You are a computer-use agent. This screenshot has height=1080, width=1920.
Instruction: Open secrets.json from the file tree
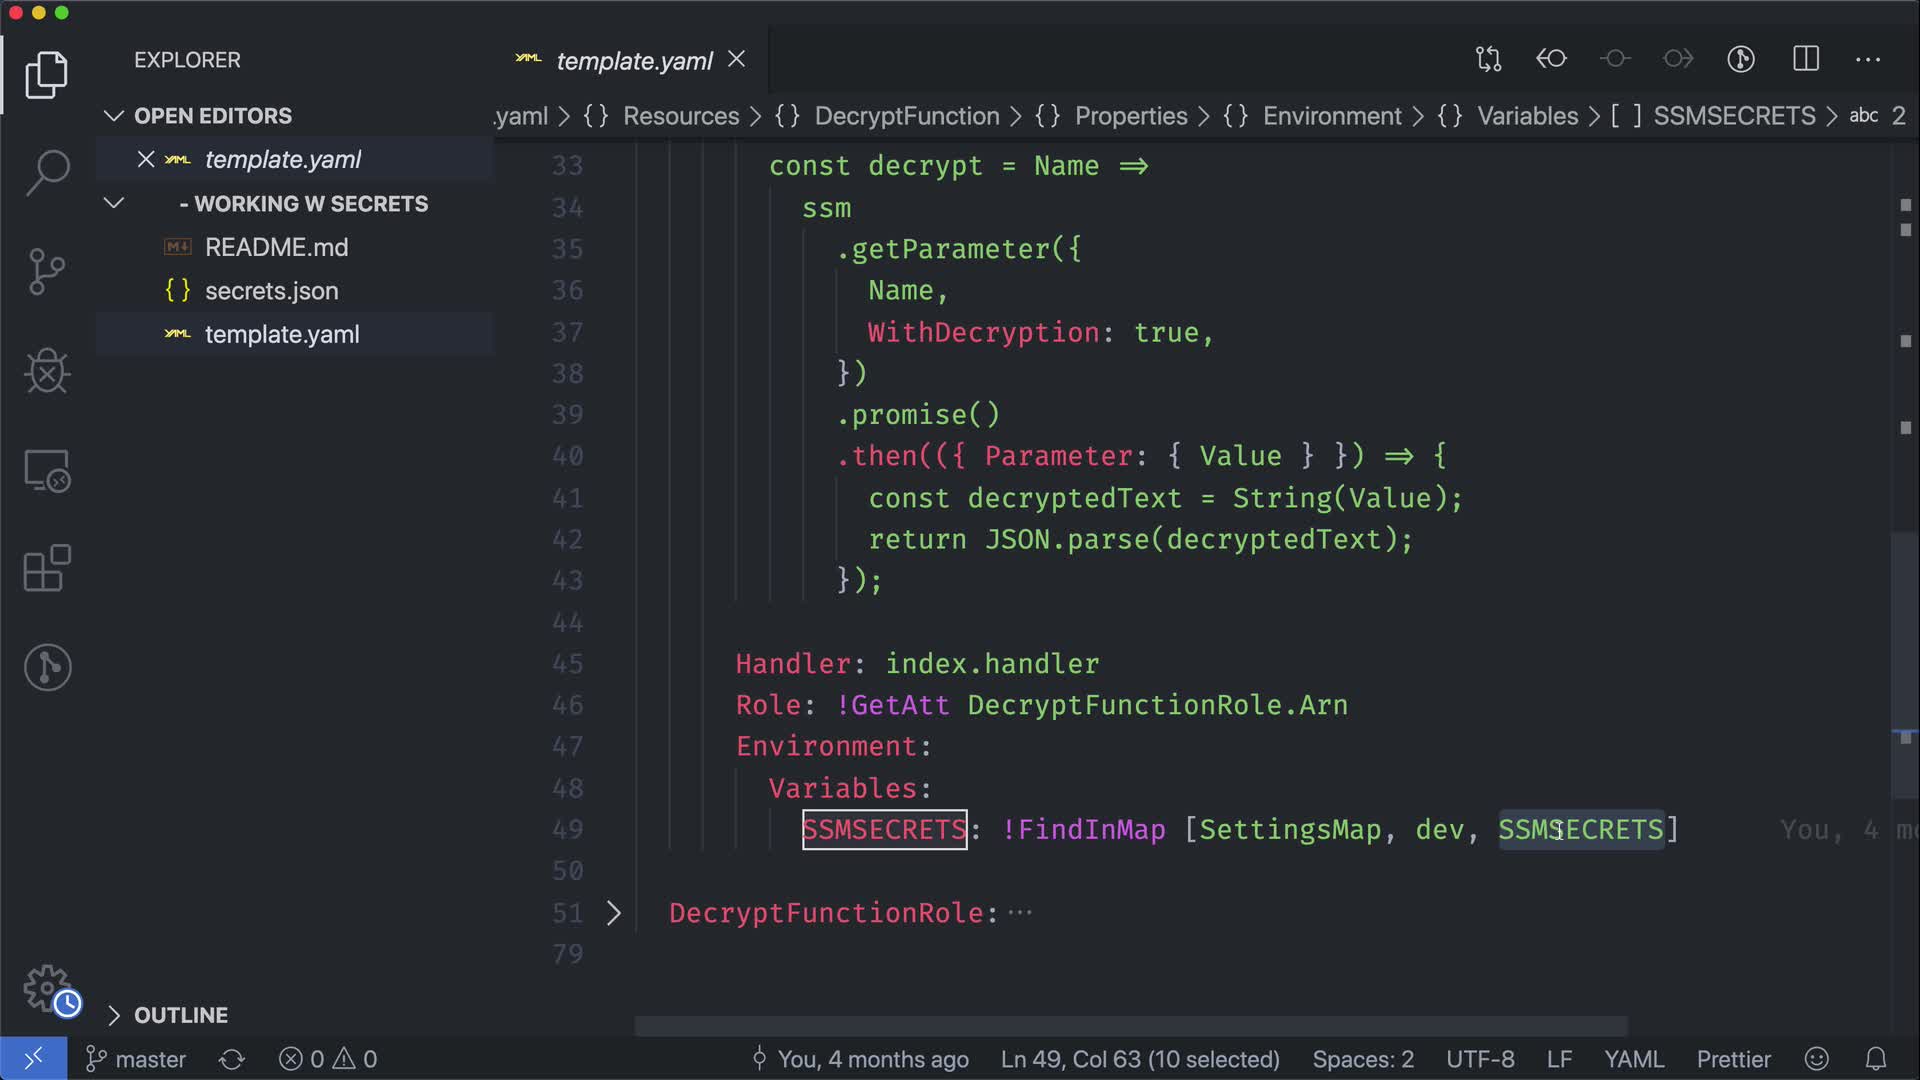point(271,291)
